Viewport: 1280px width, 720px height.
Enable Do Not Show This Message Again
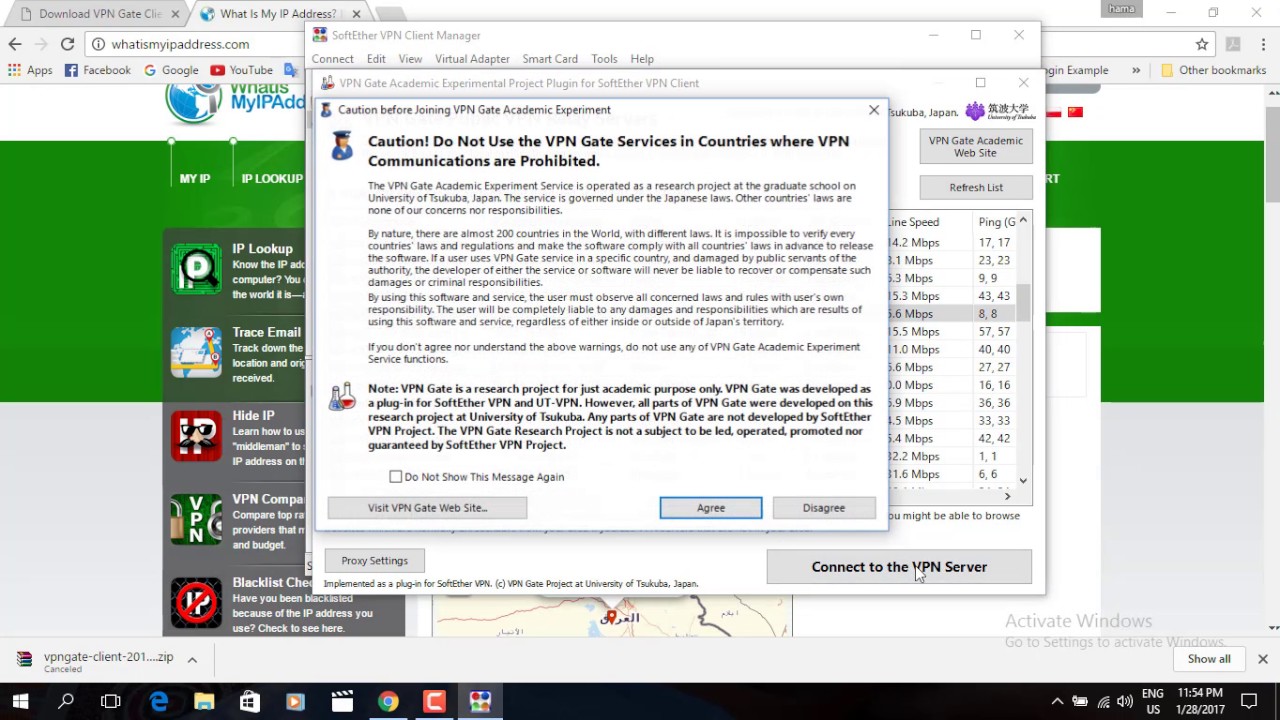(x=396, y=477)
